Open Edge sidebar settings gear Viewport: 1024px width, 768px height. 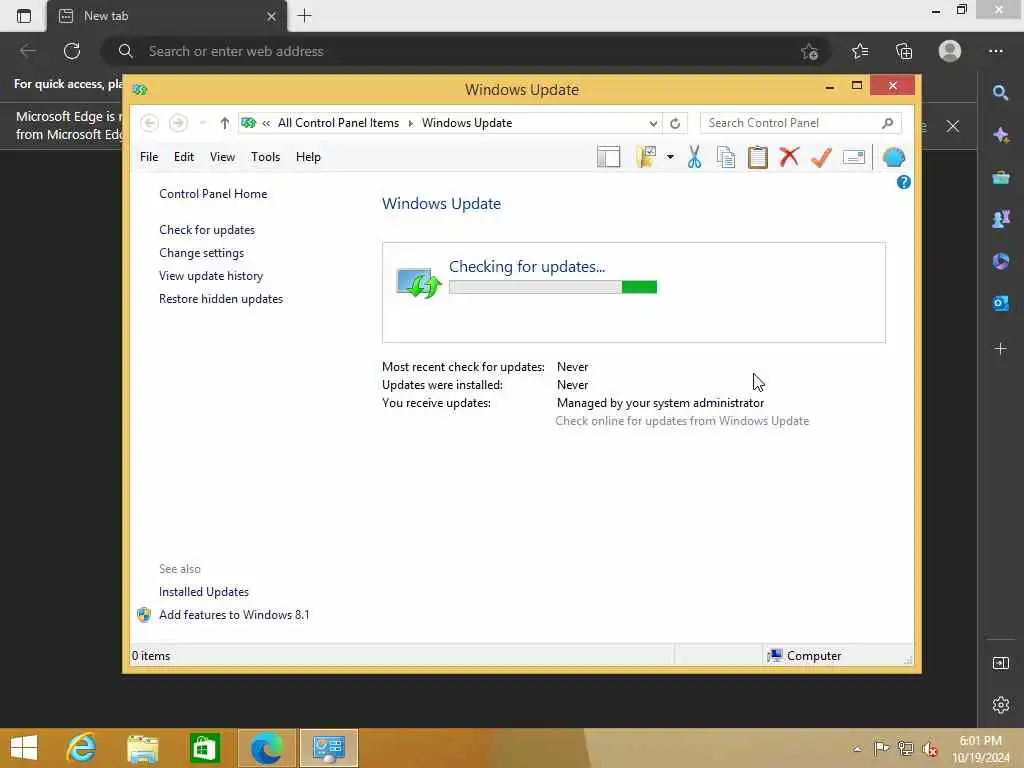coord(1000,705)
